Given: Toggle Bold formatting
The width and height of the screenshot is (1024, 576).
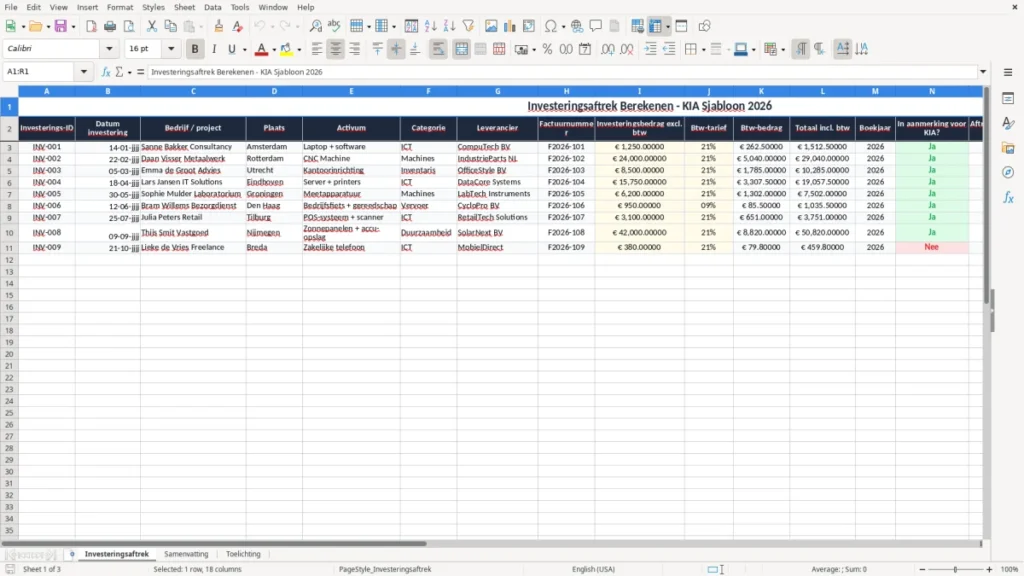Looking at the screenshot, I should (x=195, y=49).
